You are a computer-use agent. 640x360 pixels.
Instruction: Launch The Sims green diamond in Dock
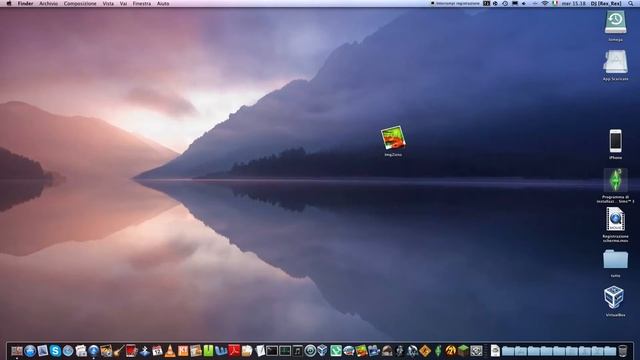click(x=438, y=351)
